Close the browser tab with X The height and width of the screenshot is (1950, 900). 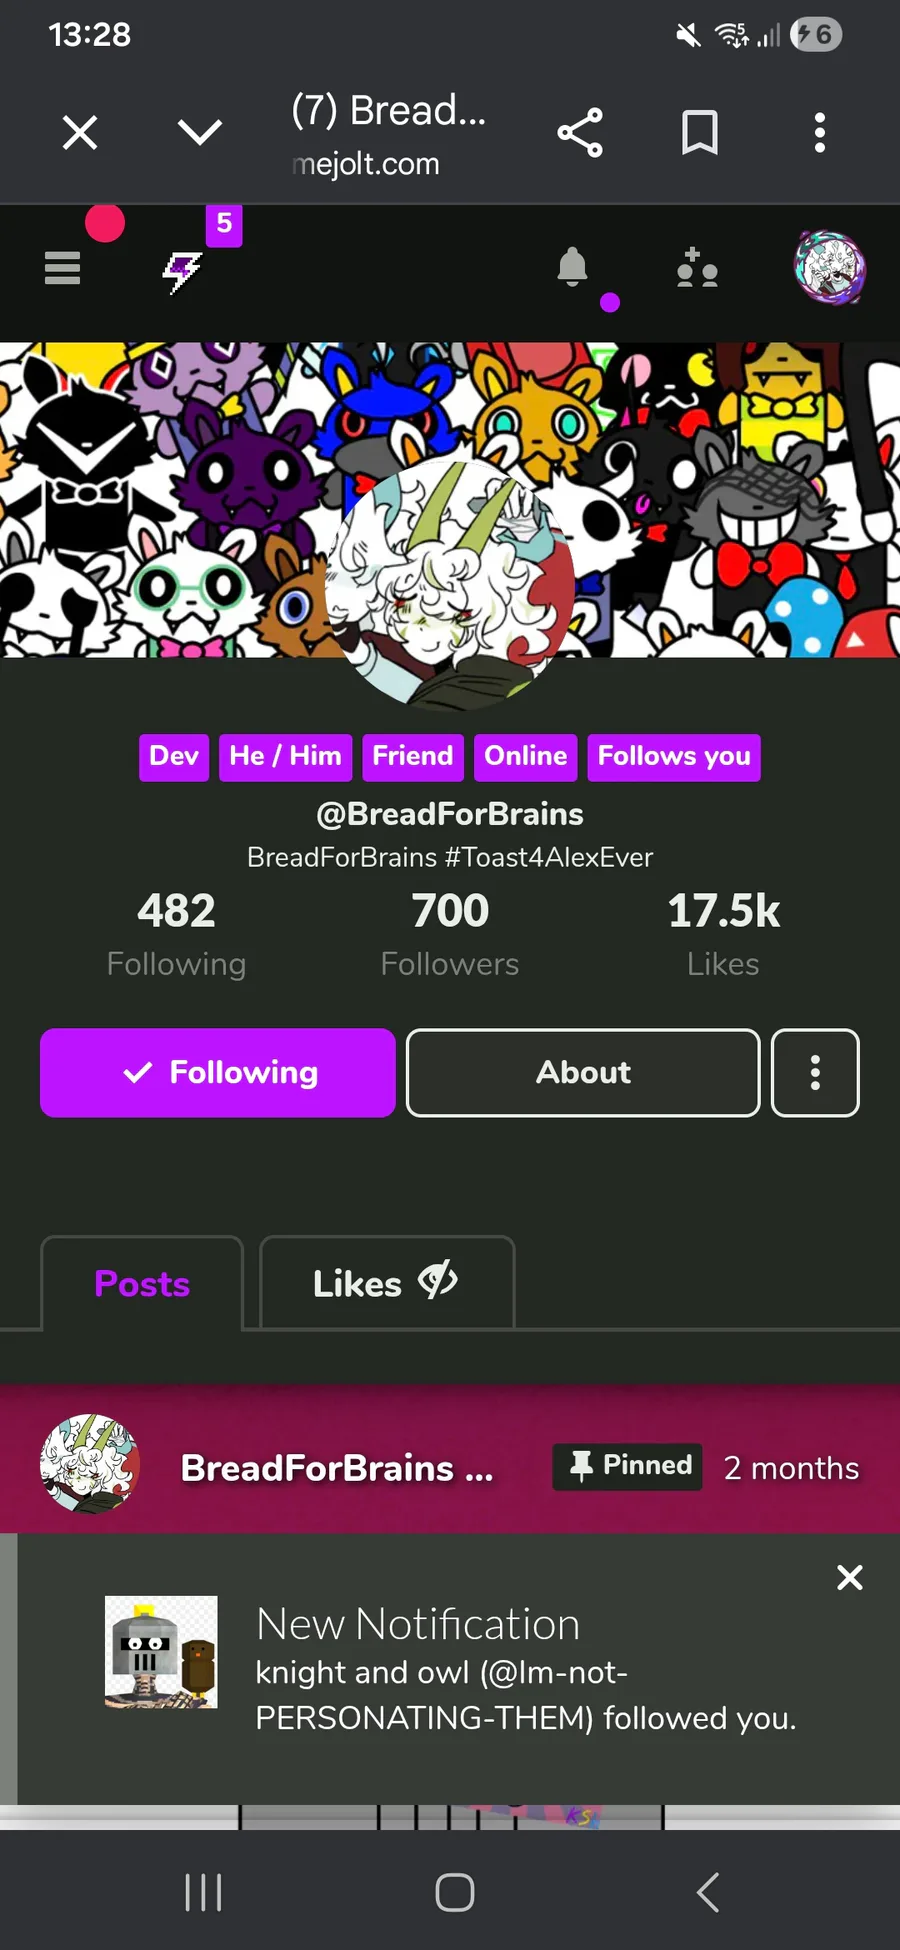80,132
